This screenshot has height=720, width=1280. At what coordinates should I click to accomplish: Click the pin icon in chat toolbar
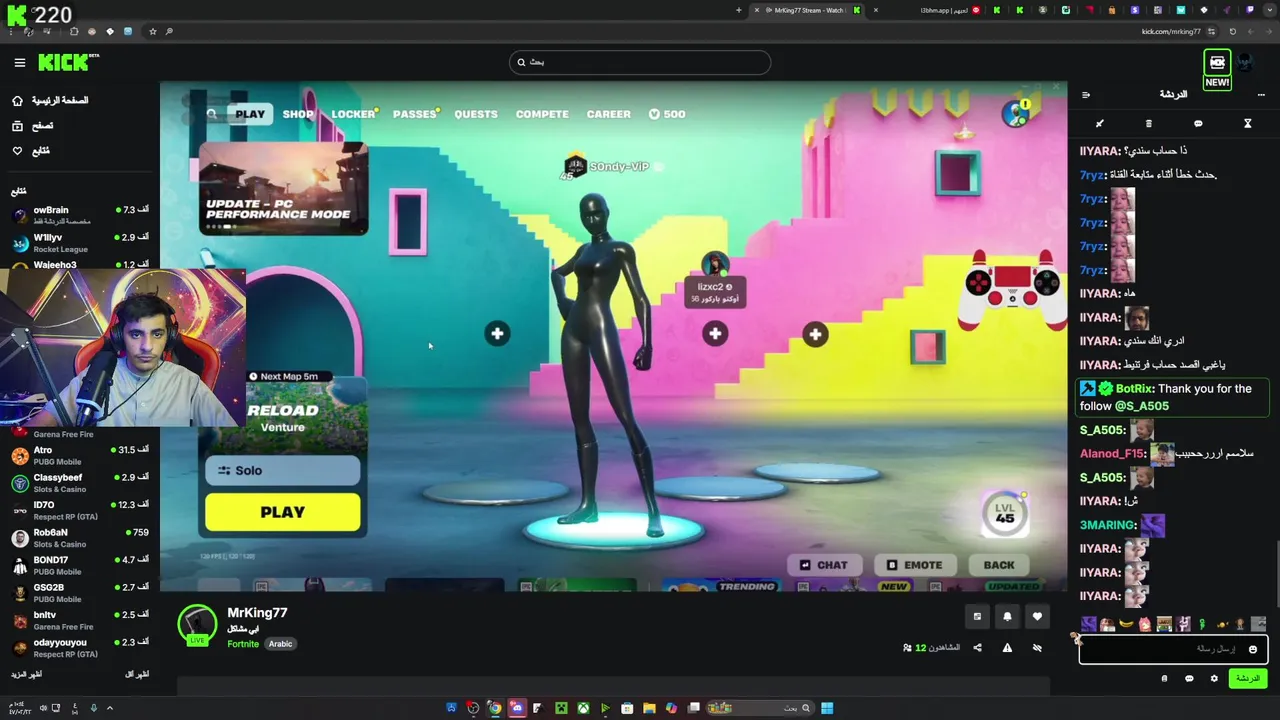point(1099,124)
